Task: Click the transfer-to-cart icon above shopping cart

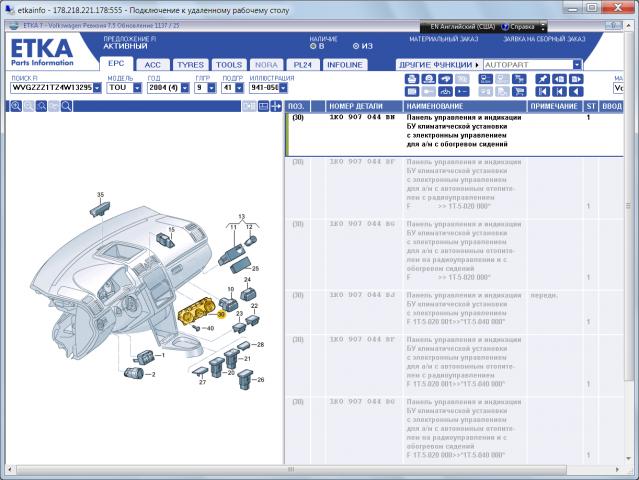Action: click(519, 79)
